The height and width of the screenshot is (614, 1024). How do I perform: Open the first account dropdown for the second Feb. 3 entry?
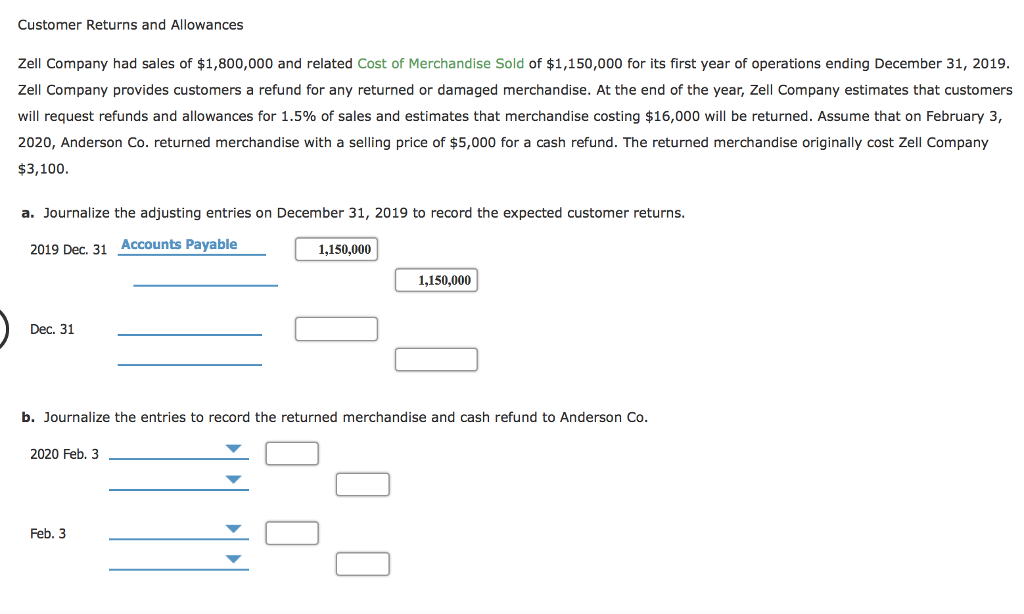click(x=233, y=532)
